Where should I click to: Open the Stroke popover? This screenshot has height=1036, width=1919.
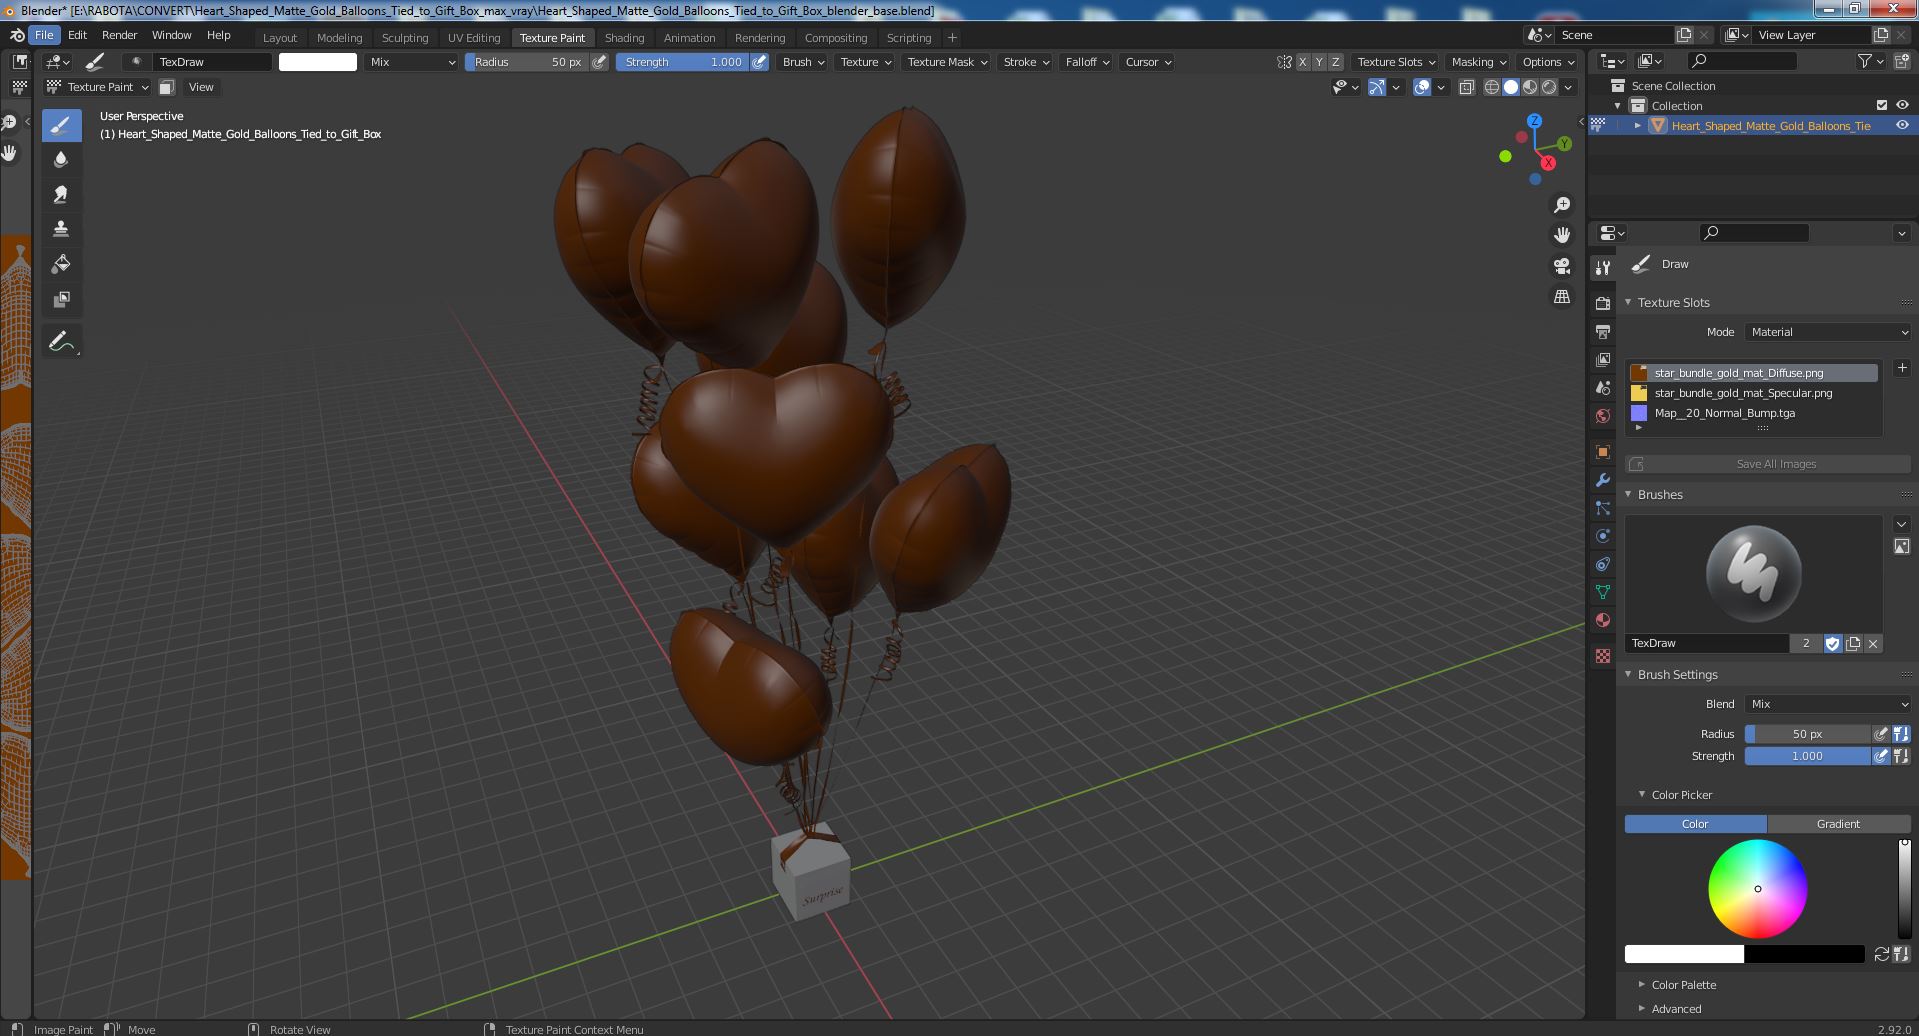1026,62
